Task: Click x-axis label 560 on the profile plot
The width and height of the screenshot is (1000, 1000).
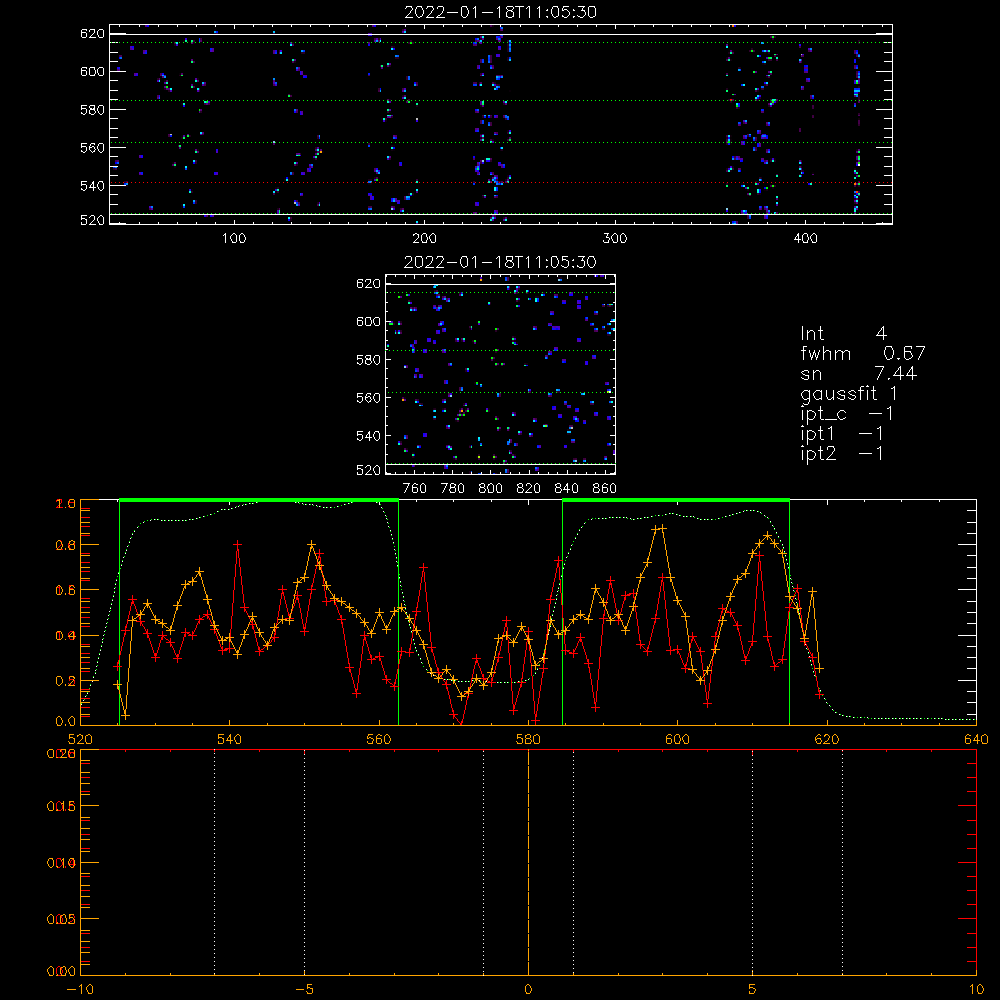Action: 379,739
